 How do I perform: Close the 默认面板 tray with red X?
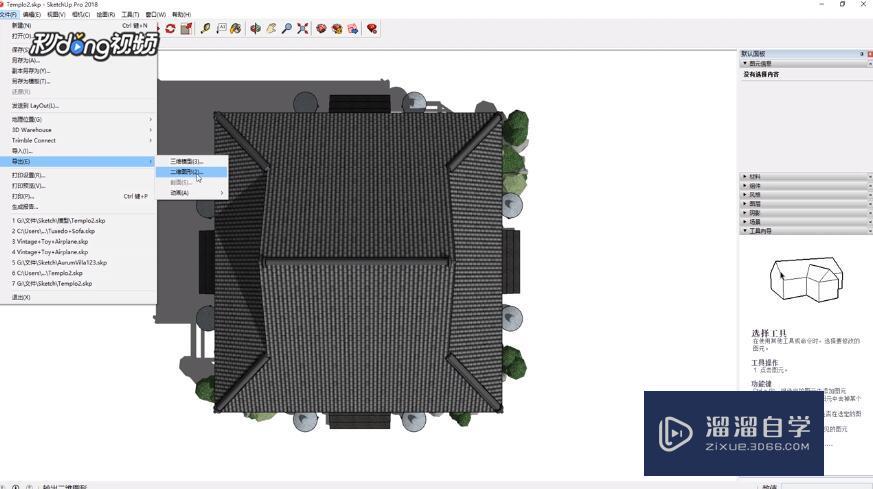coord(870,54)
